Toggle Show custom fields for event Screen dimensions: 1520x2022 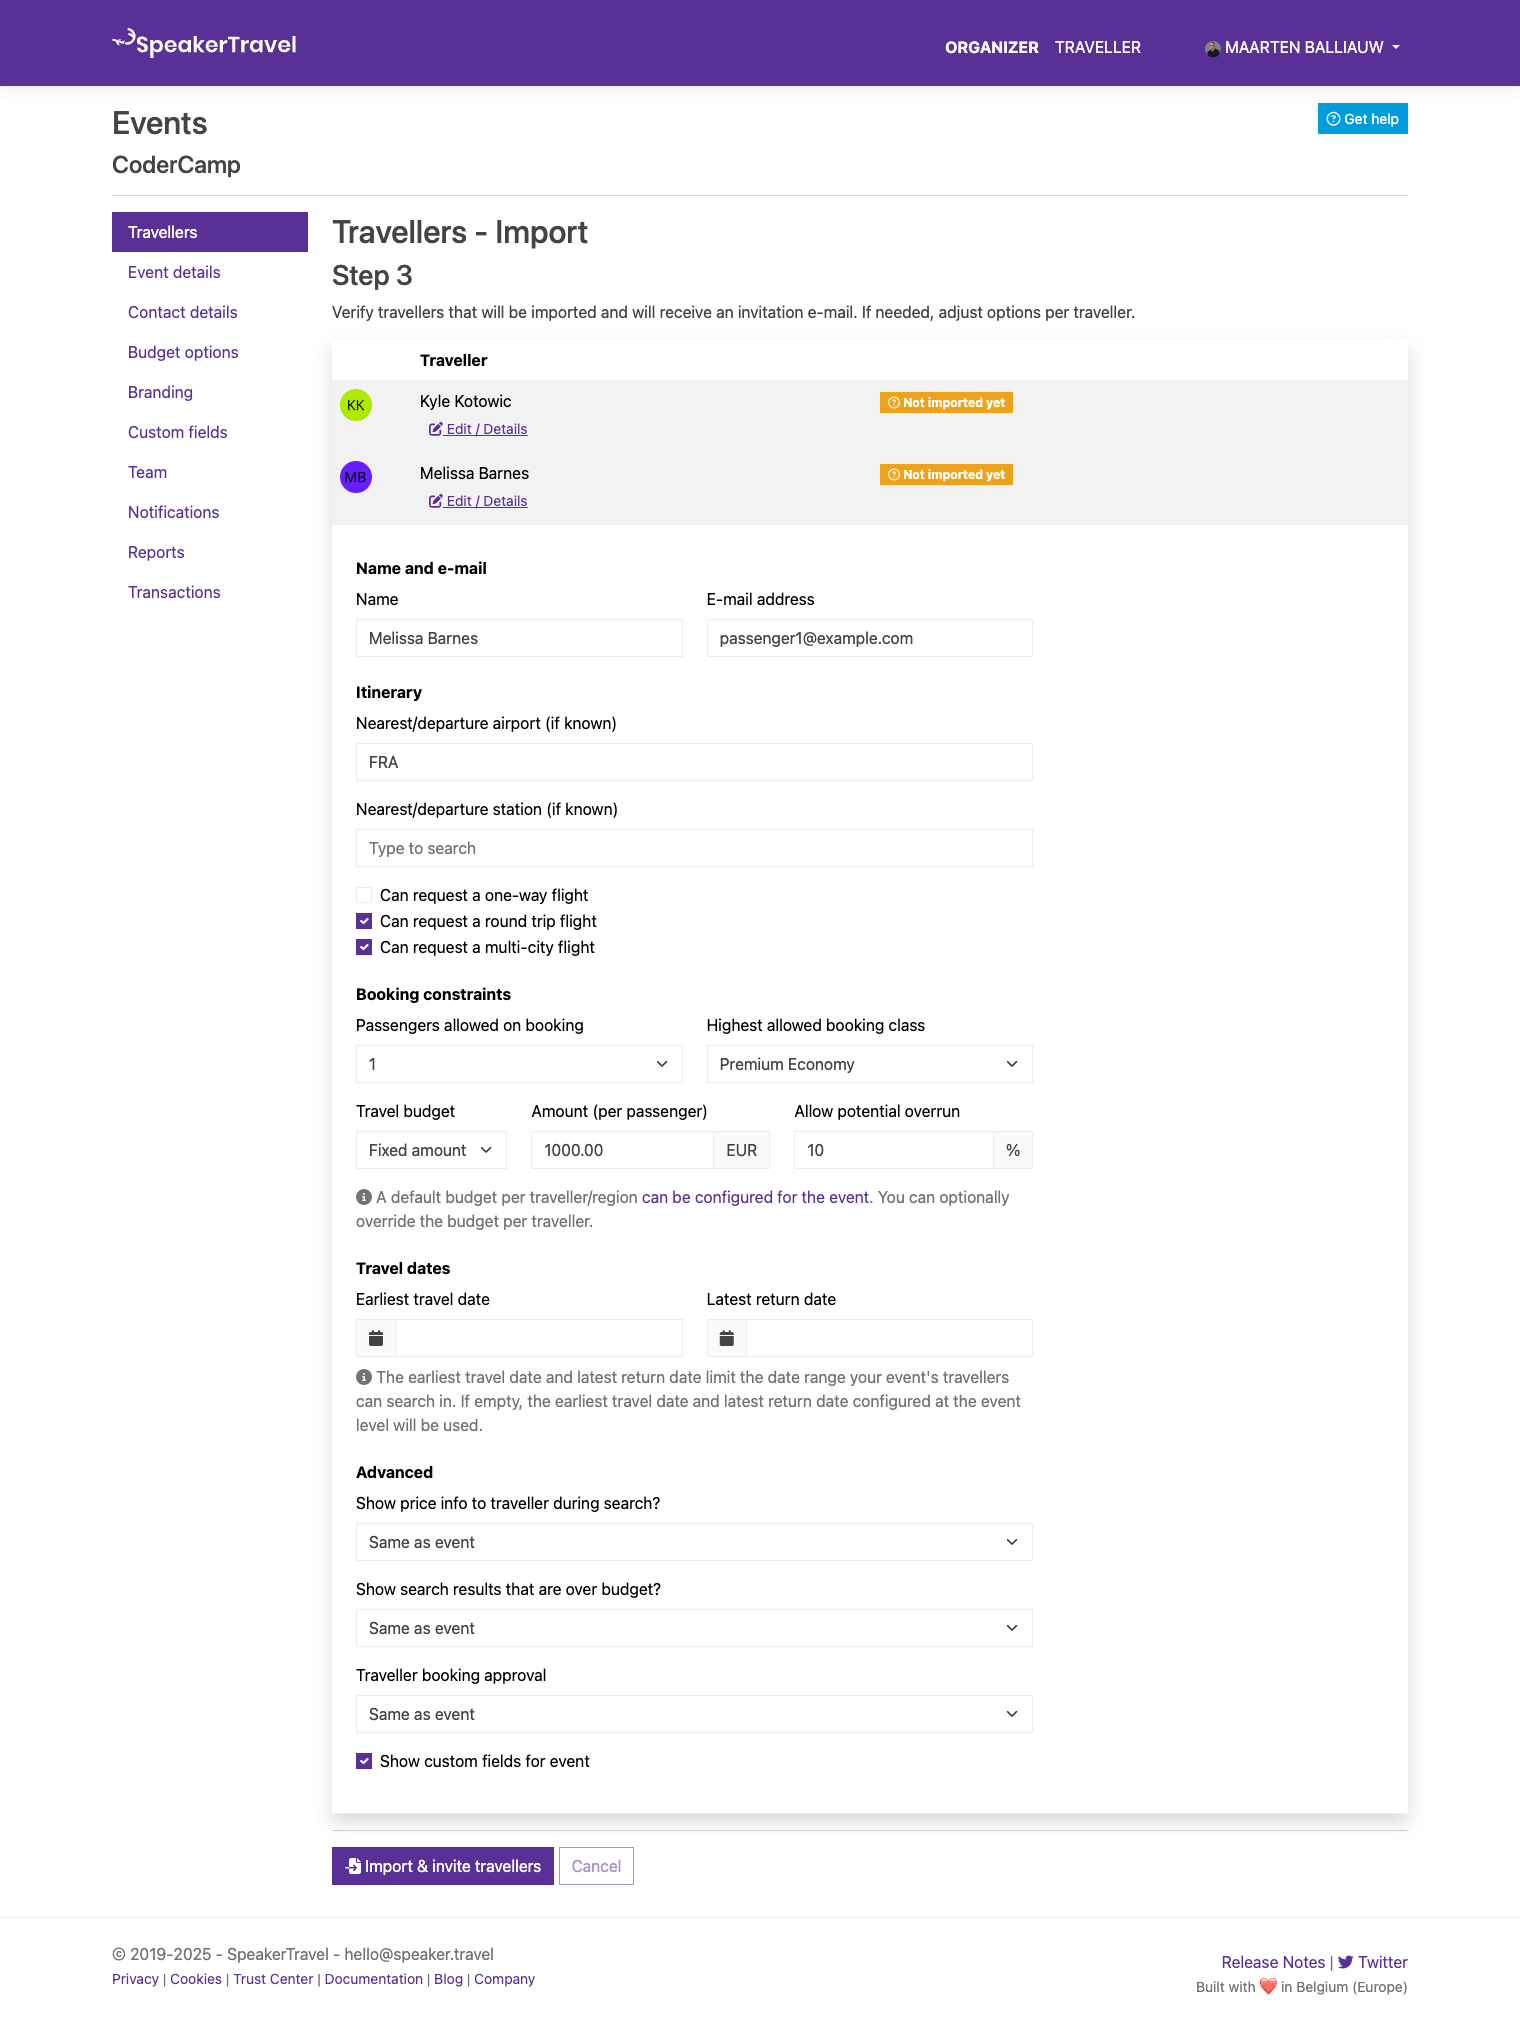tap(364, 1761)
